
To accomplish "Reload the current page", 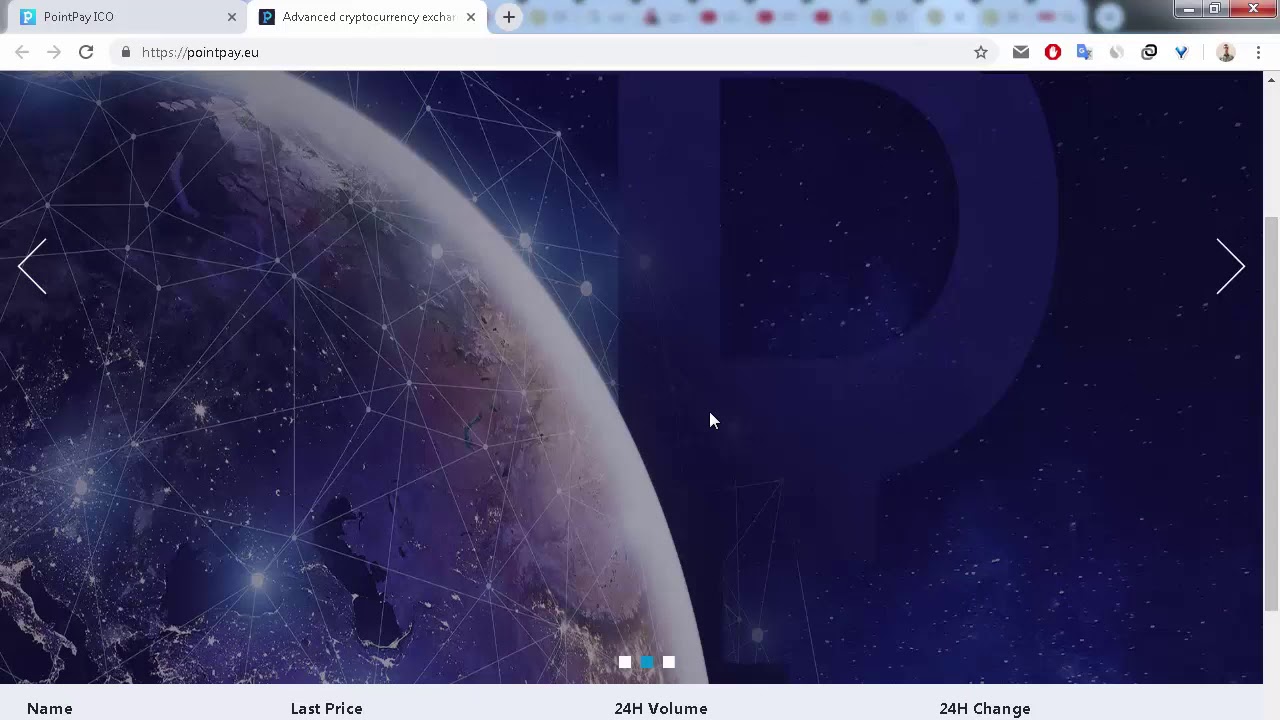I will (x=86, y=52).
